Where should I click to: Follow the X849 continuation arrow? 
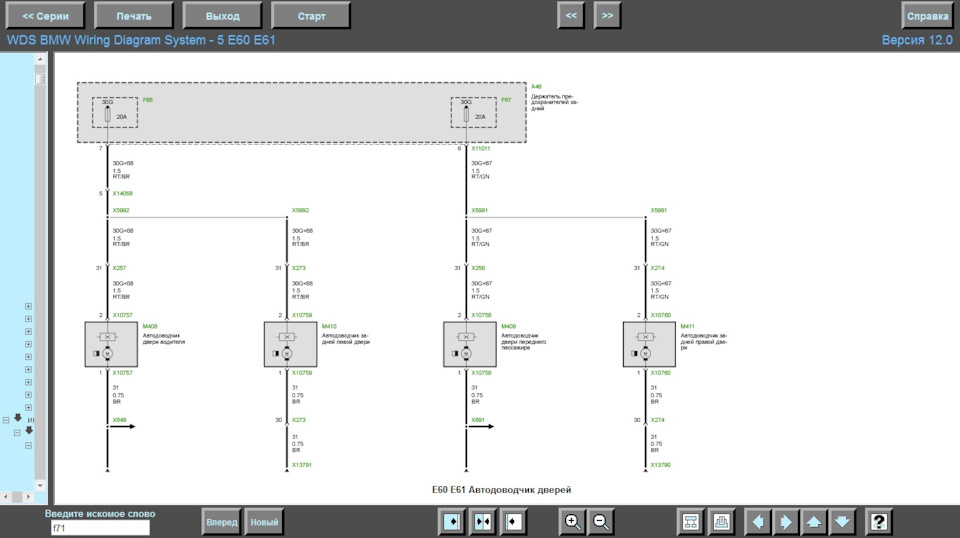pyautogui.click(x=122, y=427)
